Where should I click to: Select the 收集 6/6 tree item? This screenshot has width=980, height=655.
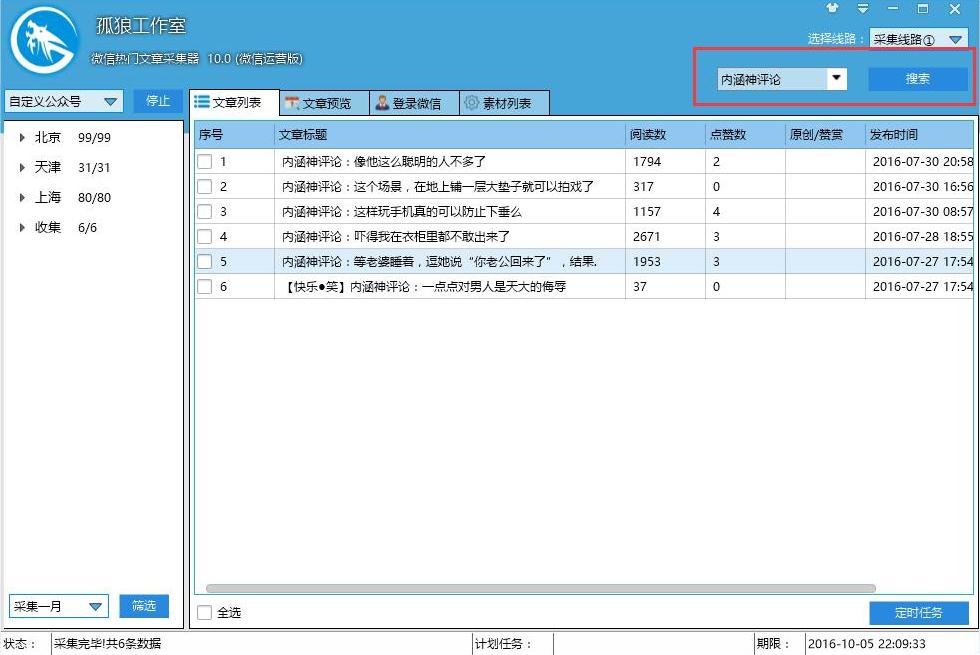click(x=66, y=228)
